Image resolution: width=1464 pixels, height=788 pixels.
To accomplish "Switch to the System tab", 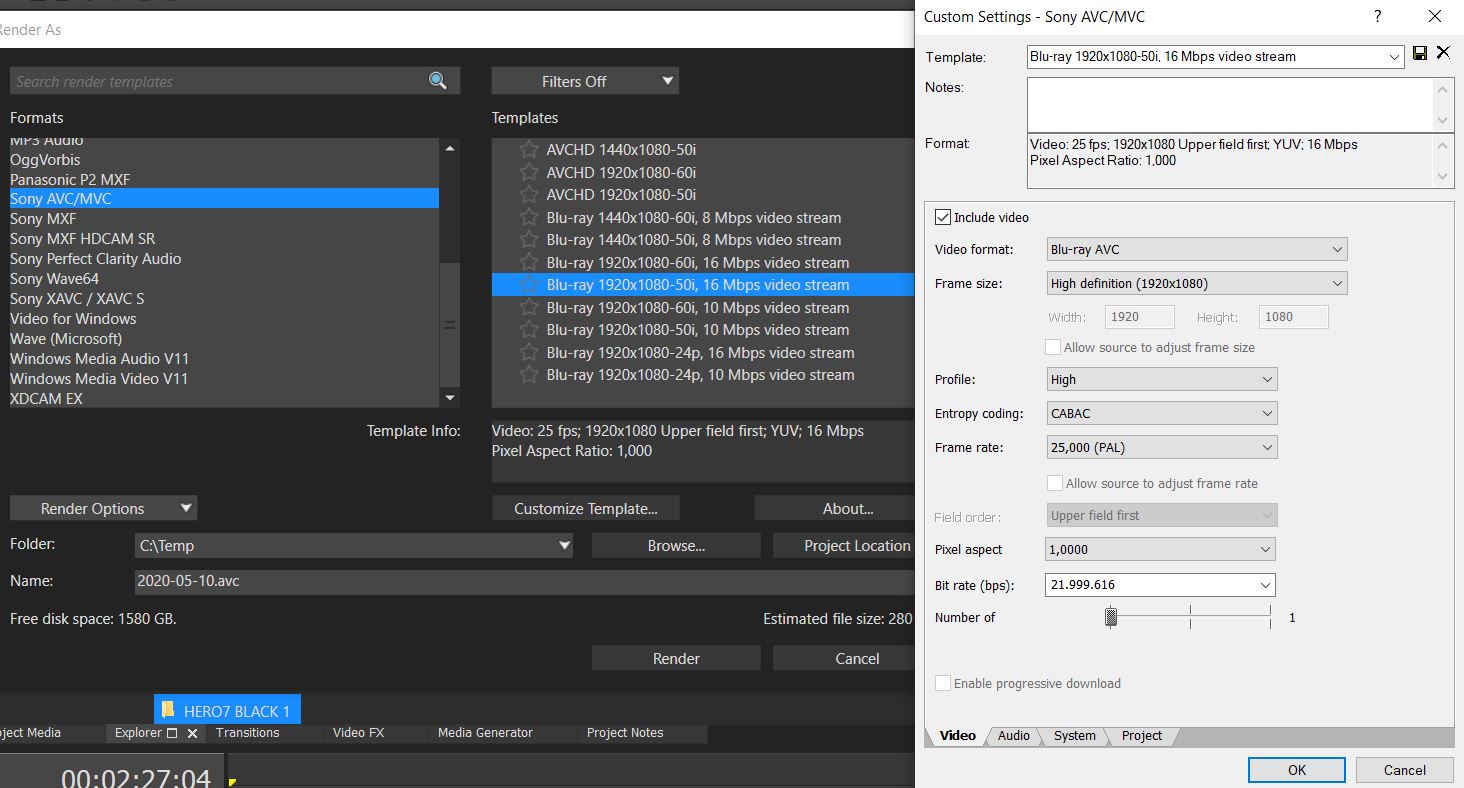I will click(x=1074, y=735).
